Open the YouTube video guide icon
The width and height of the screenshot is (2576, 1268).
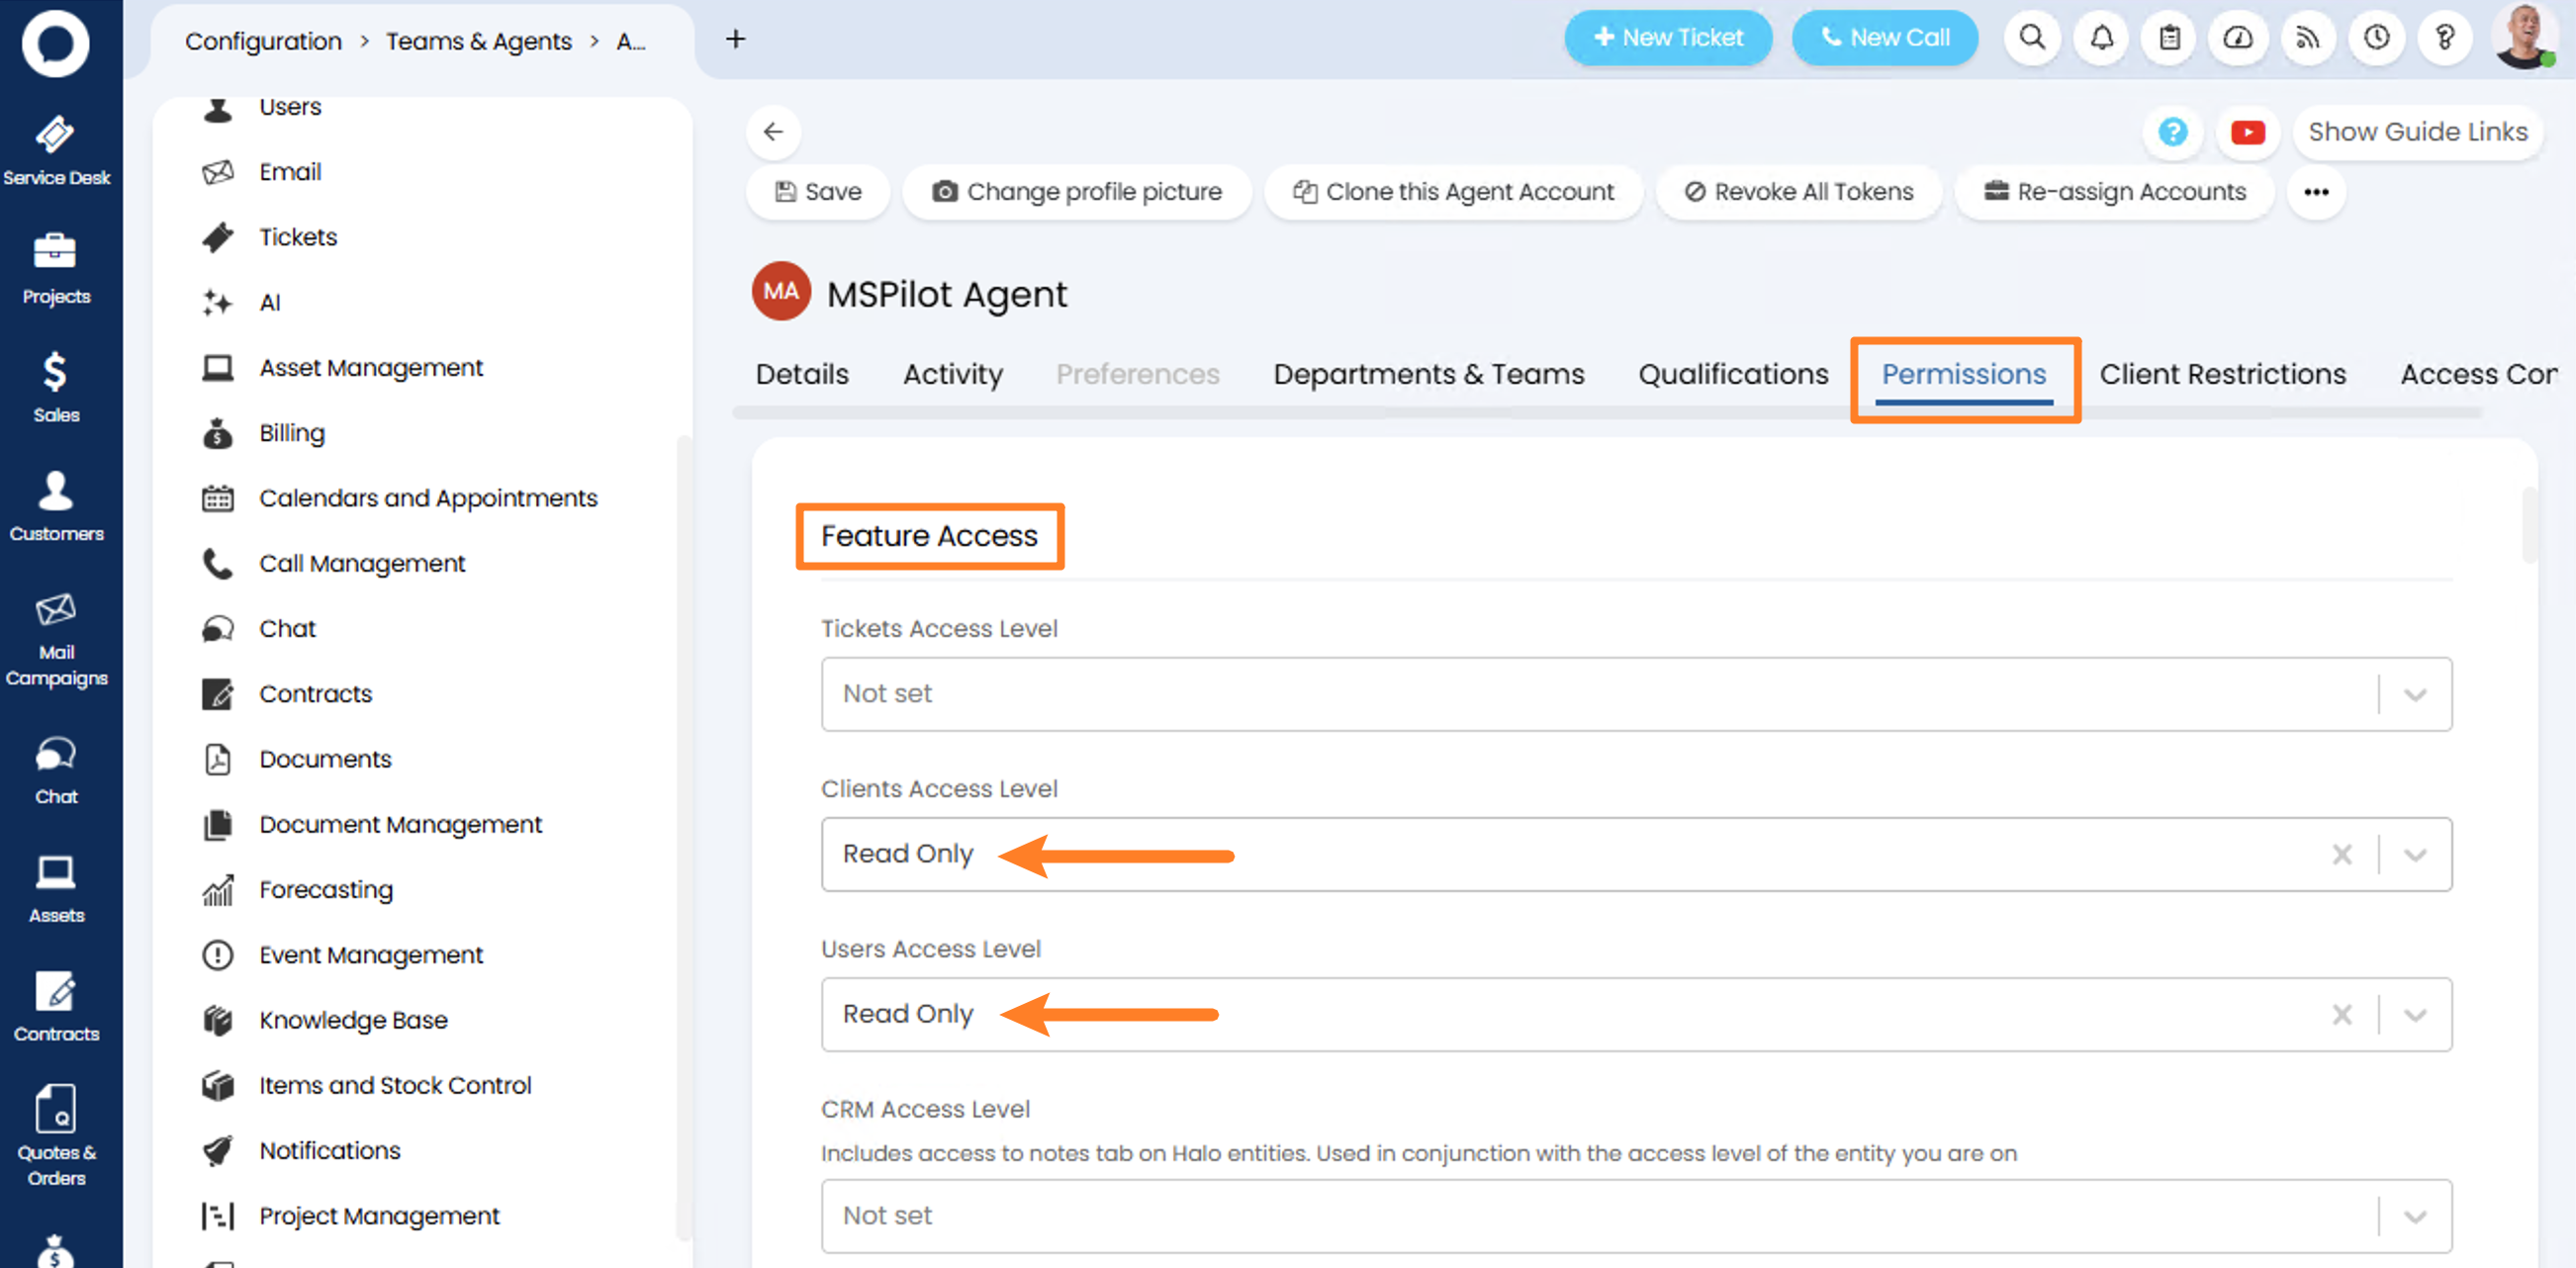click(2247, 131)
